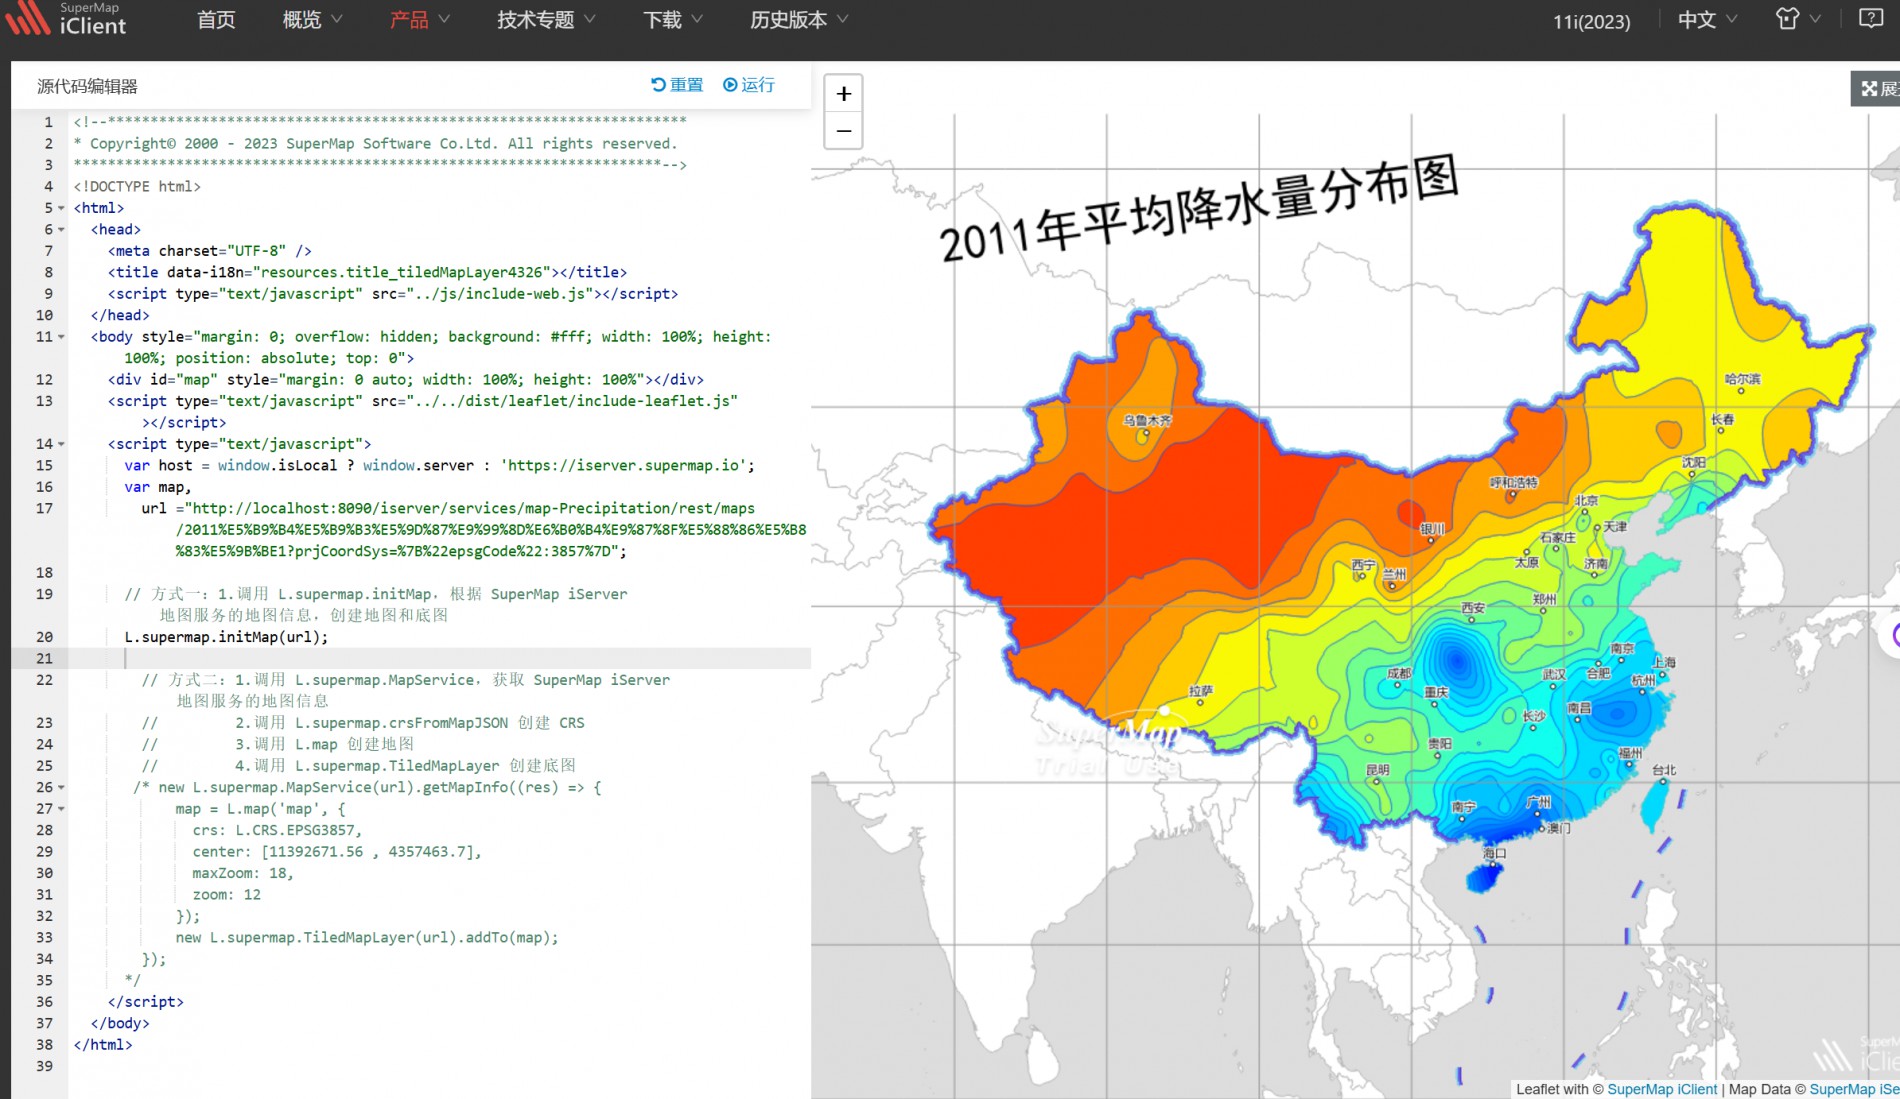This screenshot has height=1099, width=1900.
Task: Click the closing </html> tag line
Action: coord(102,1045)
